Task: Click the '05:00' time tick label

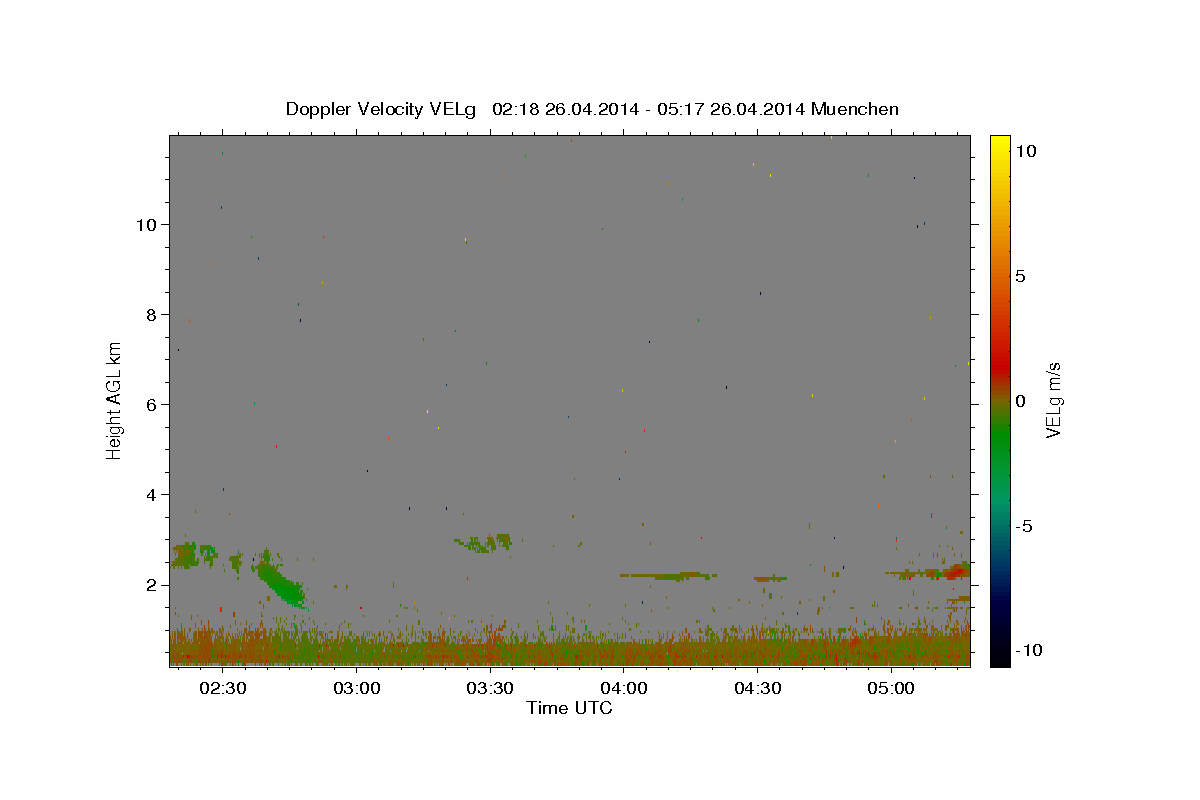Action: (890, 688)
